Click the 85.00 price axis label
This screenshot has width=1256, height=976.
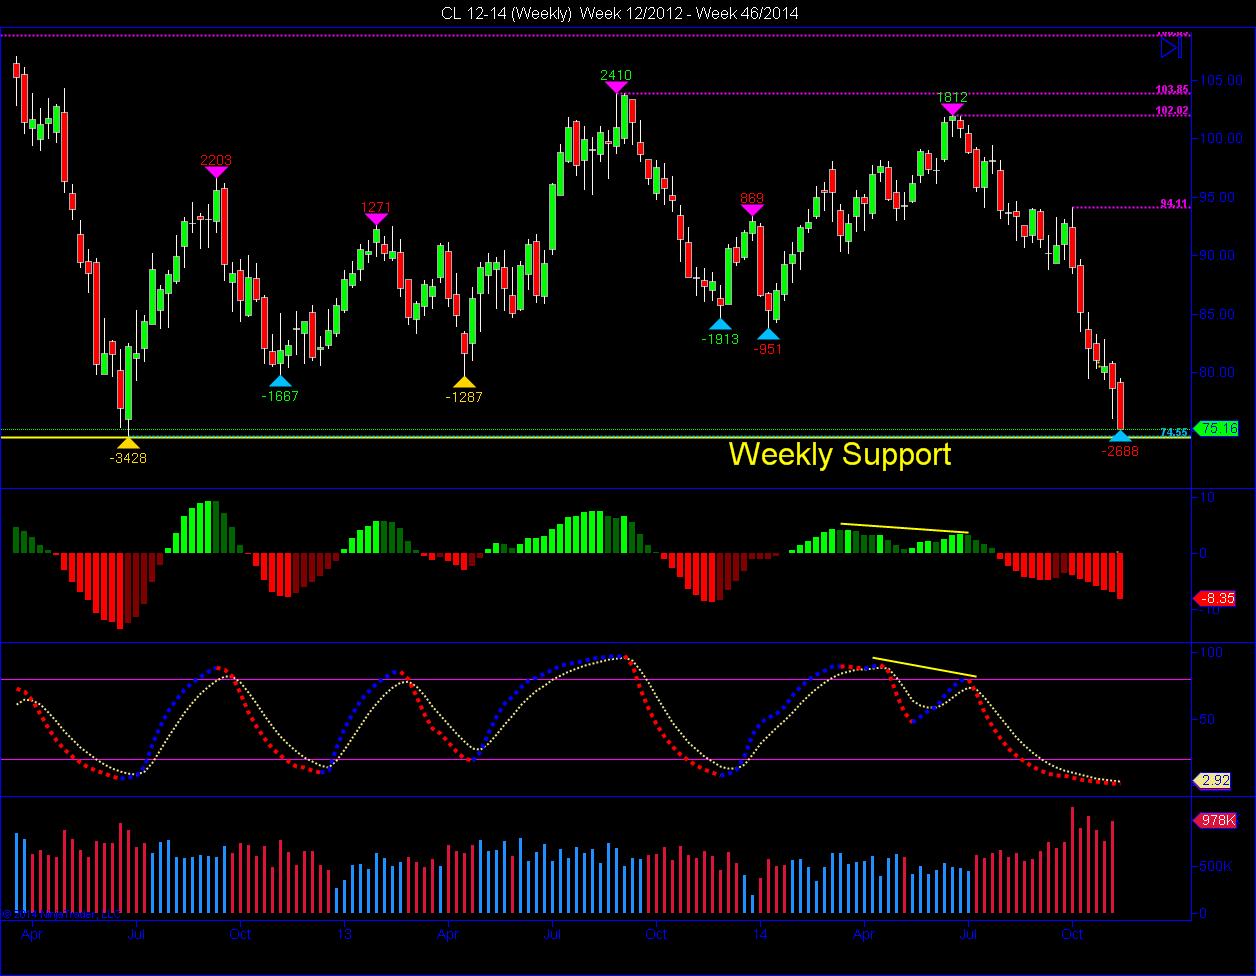click(x=1219, y=314)
